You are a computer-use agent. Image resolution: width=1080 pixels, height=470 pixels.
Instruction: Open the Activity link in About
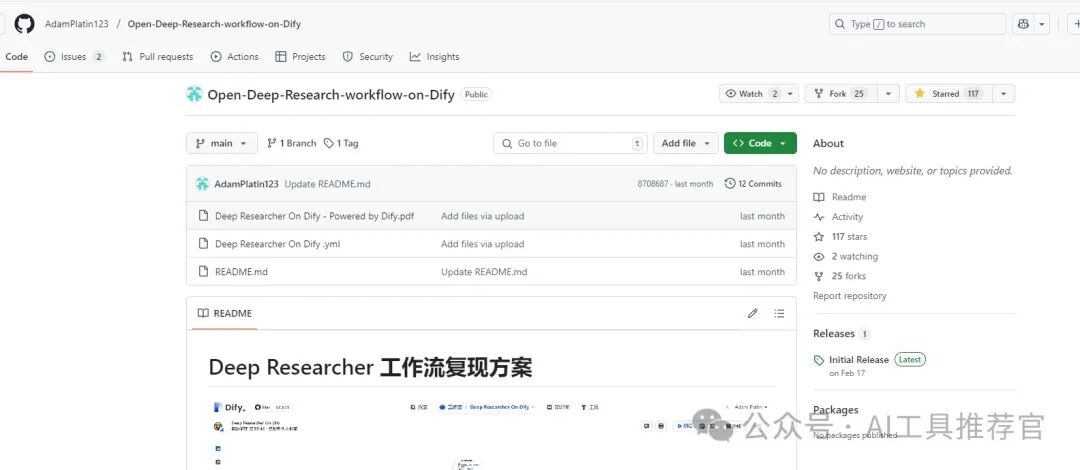point(838,217)
